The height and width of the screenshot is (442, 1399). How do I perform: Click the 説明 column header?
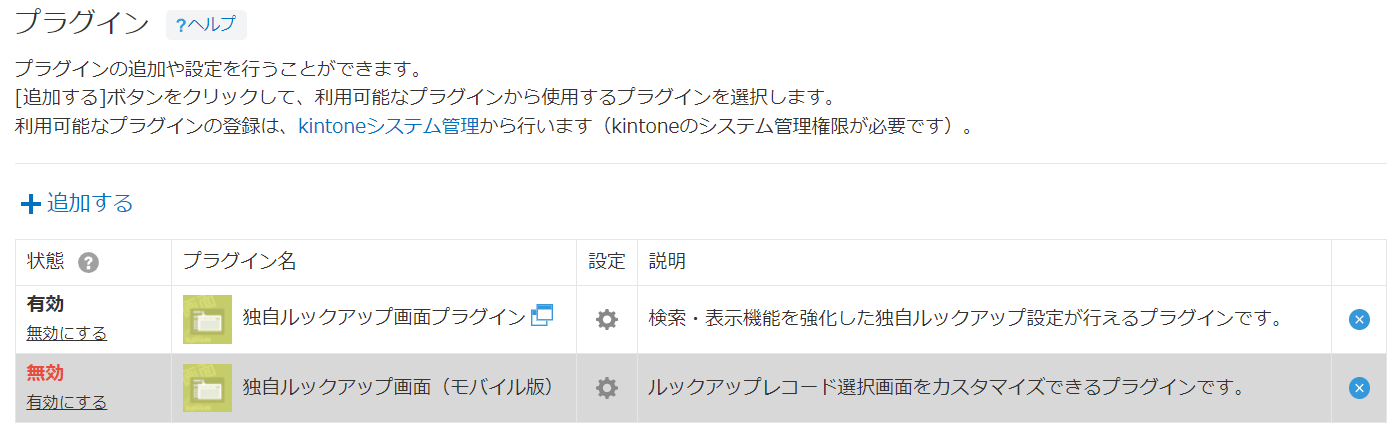coord(667,262)
